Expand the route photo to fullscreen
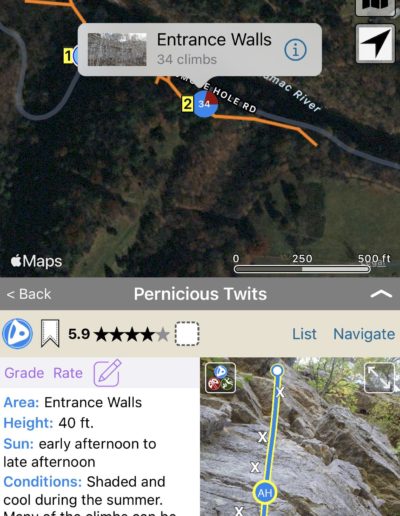Viewport: 400px width, 516px height. [379, 378]
